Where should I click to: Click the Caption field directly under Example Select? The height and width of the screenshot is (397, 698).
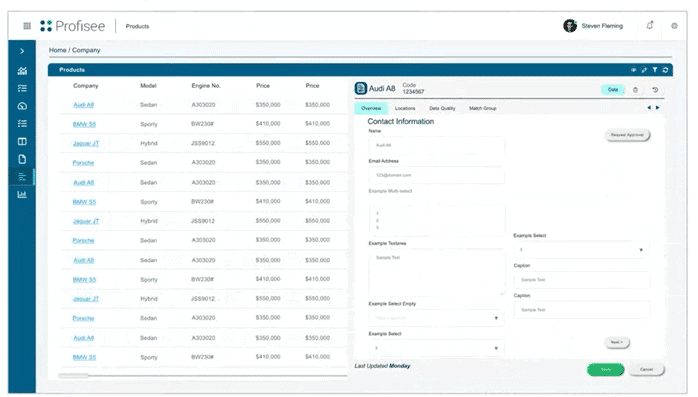(x=581, y=280)
